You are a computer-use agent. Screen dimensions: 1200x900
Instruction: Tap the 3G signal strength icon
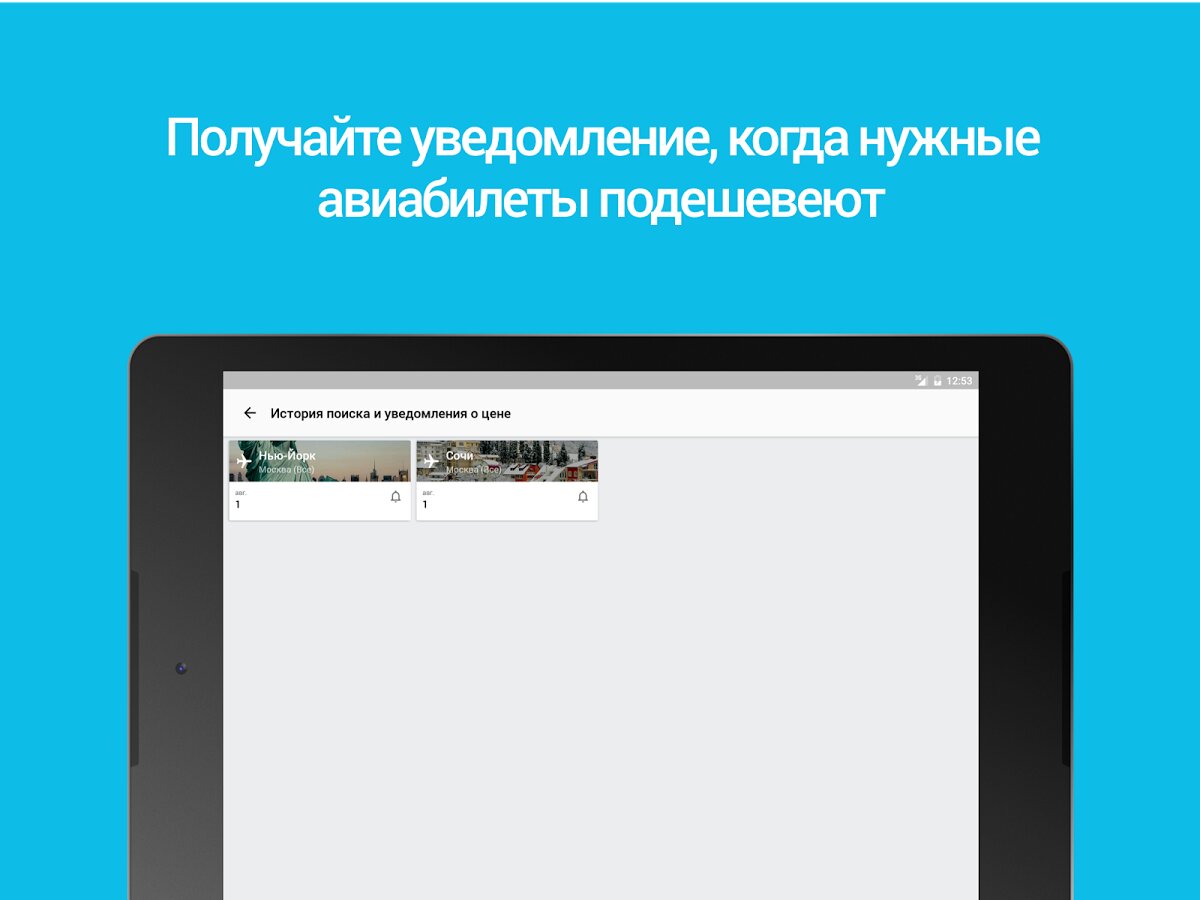click(x=920, y=381)
